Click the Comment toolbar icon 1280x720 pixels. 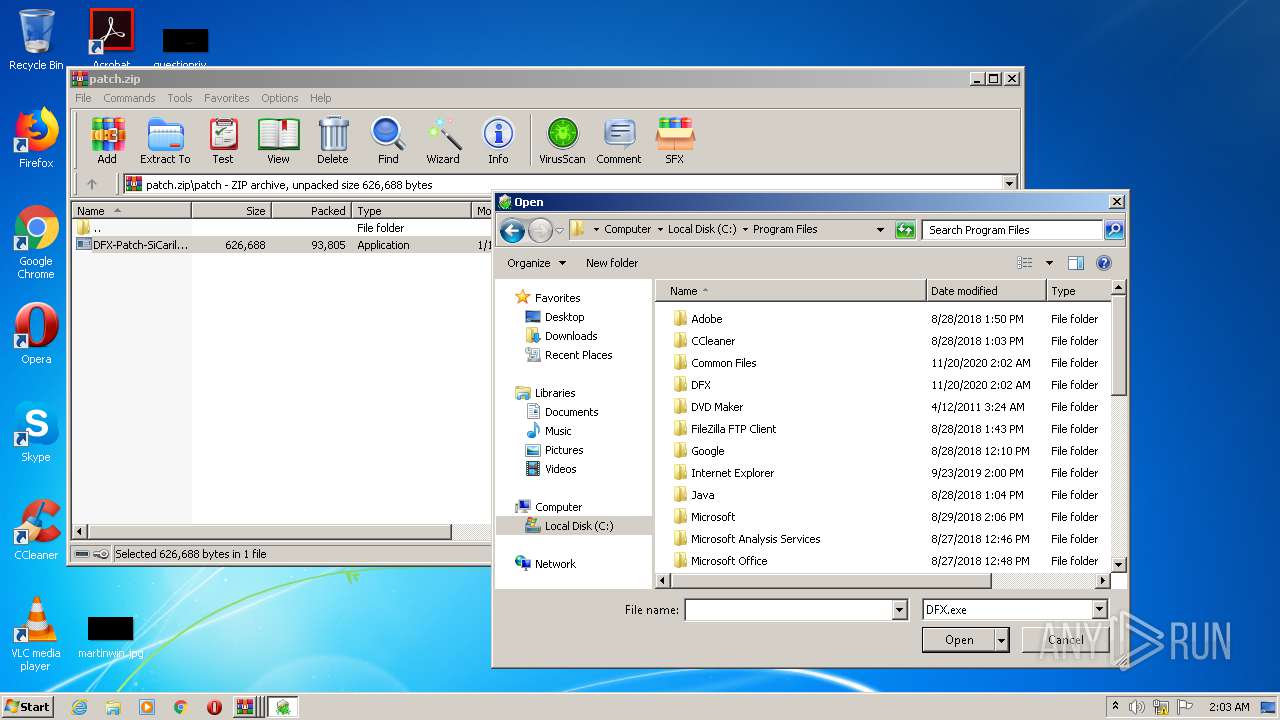619,141
